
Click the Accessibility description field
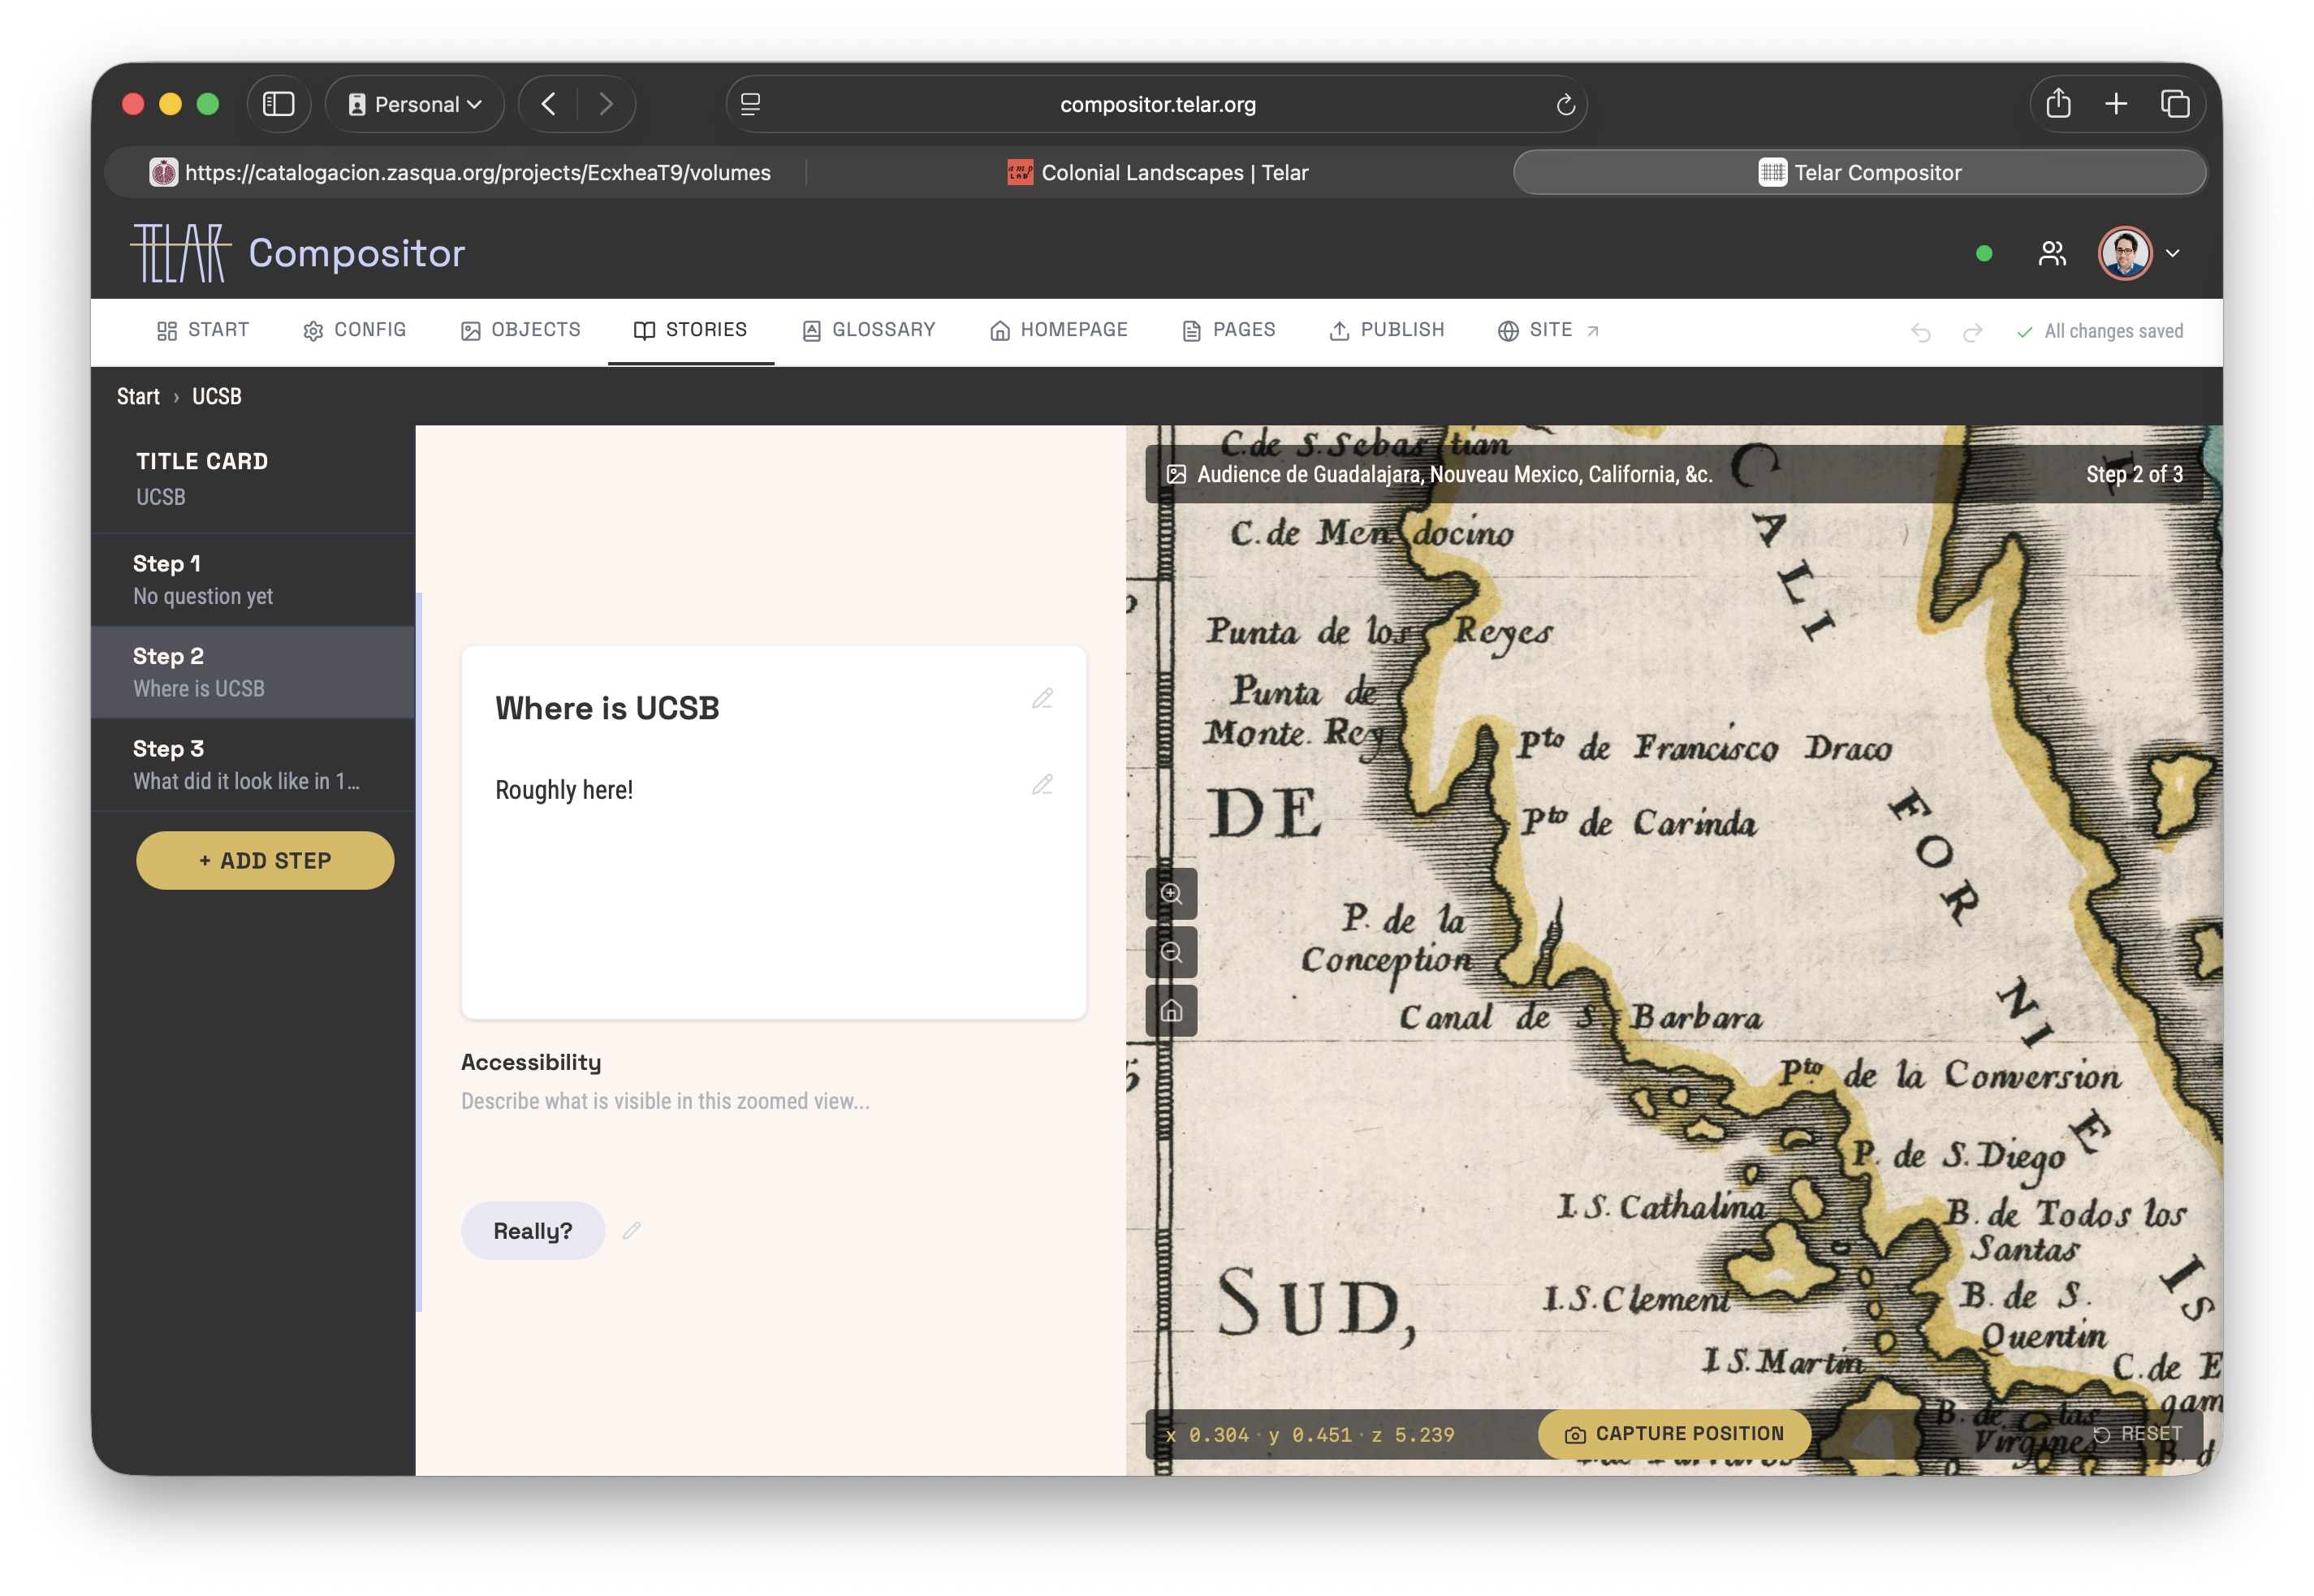coord(772,1101)
